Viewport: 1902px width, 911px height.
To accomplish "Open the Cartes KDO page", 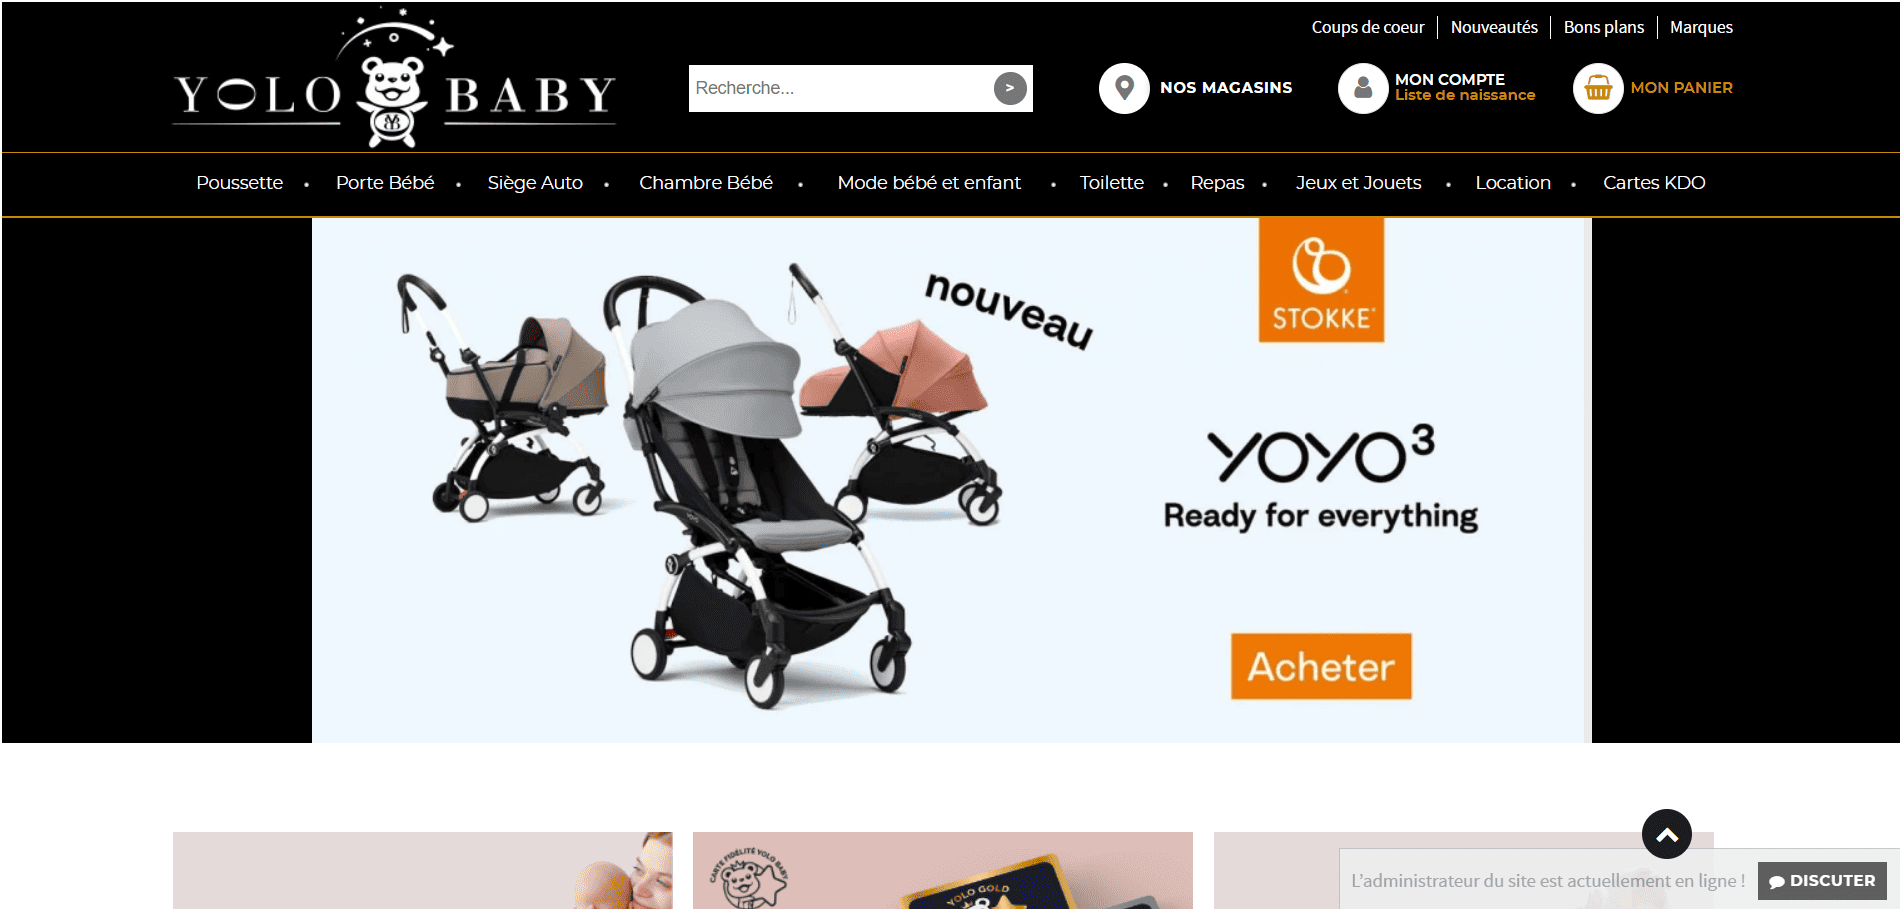I will click(x=1654, y=183).
